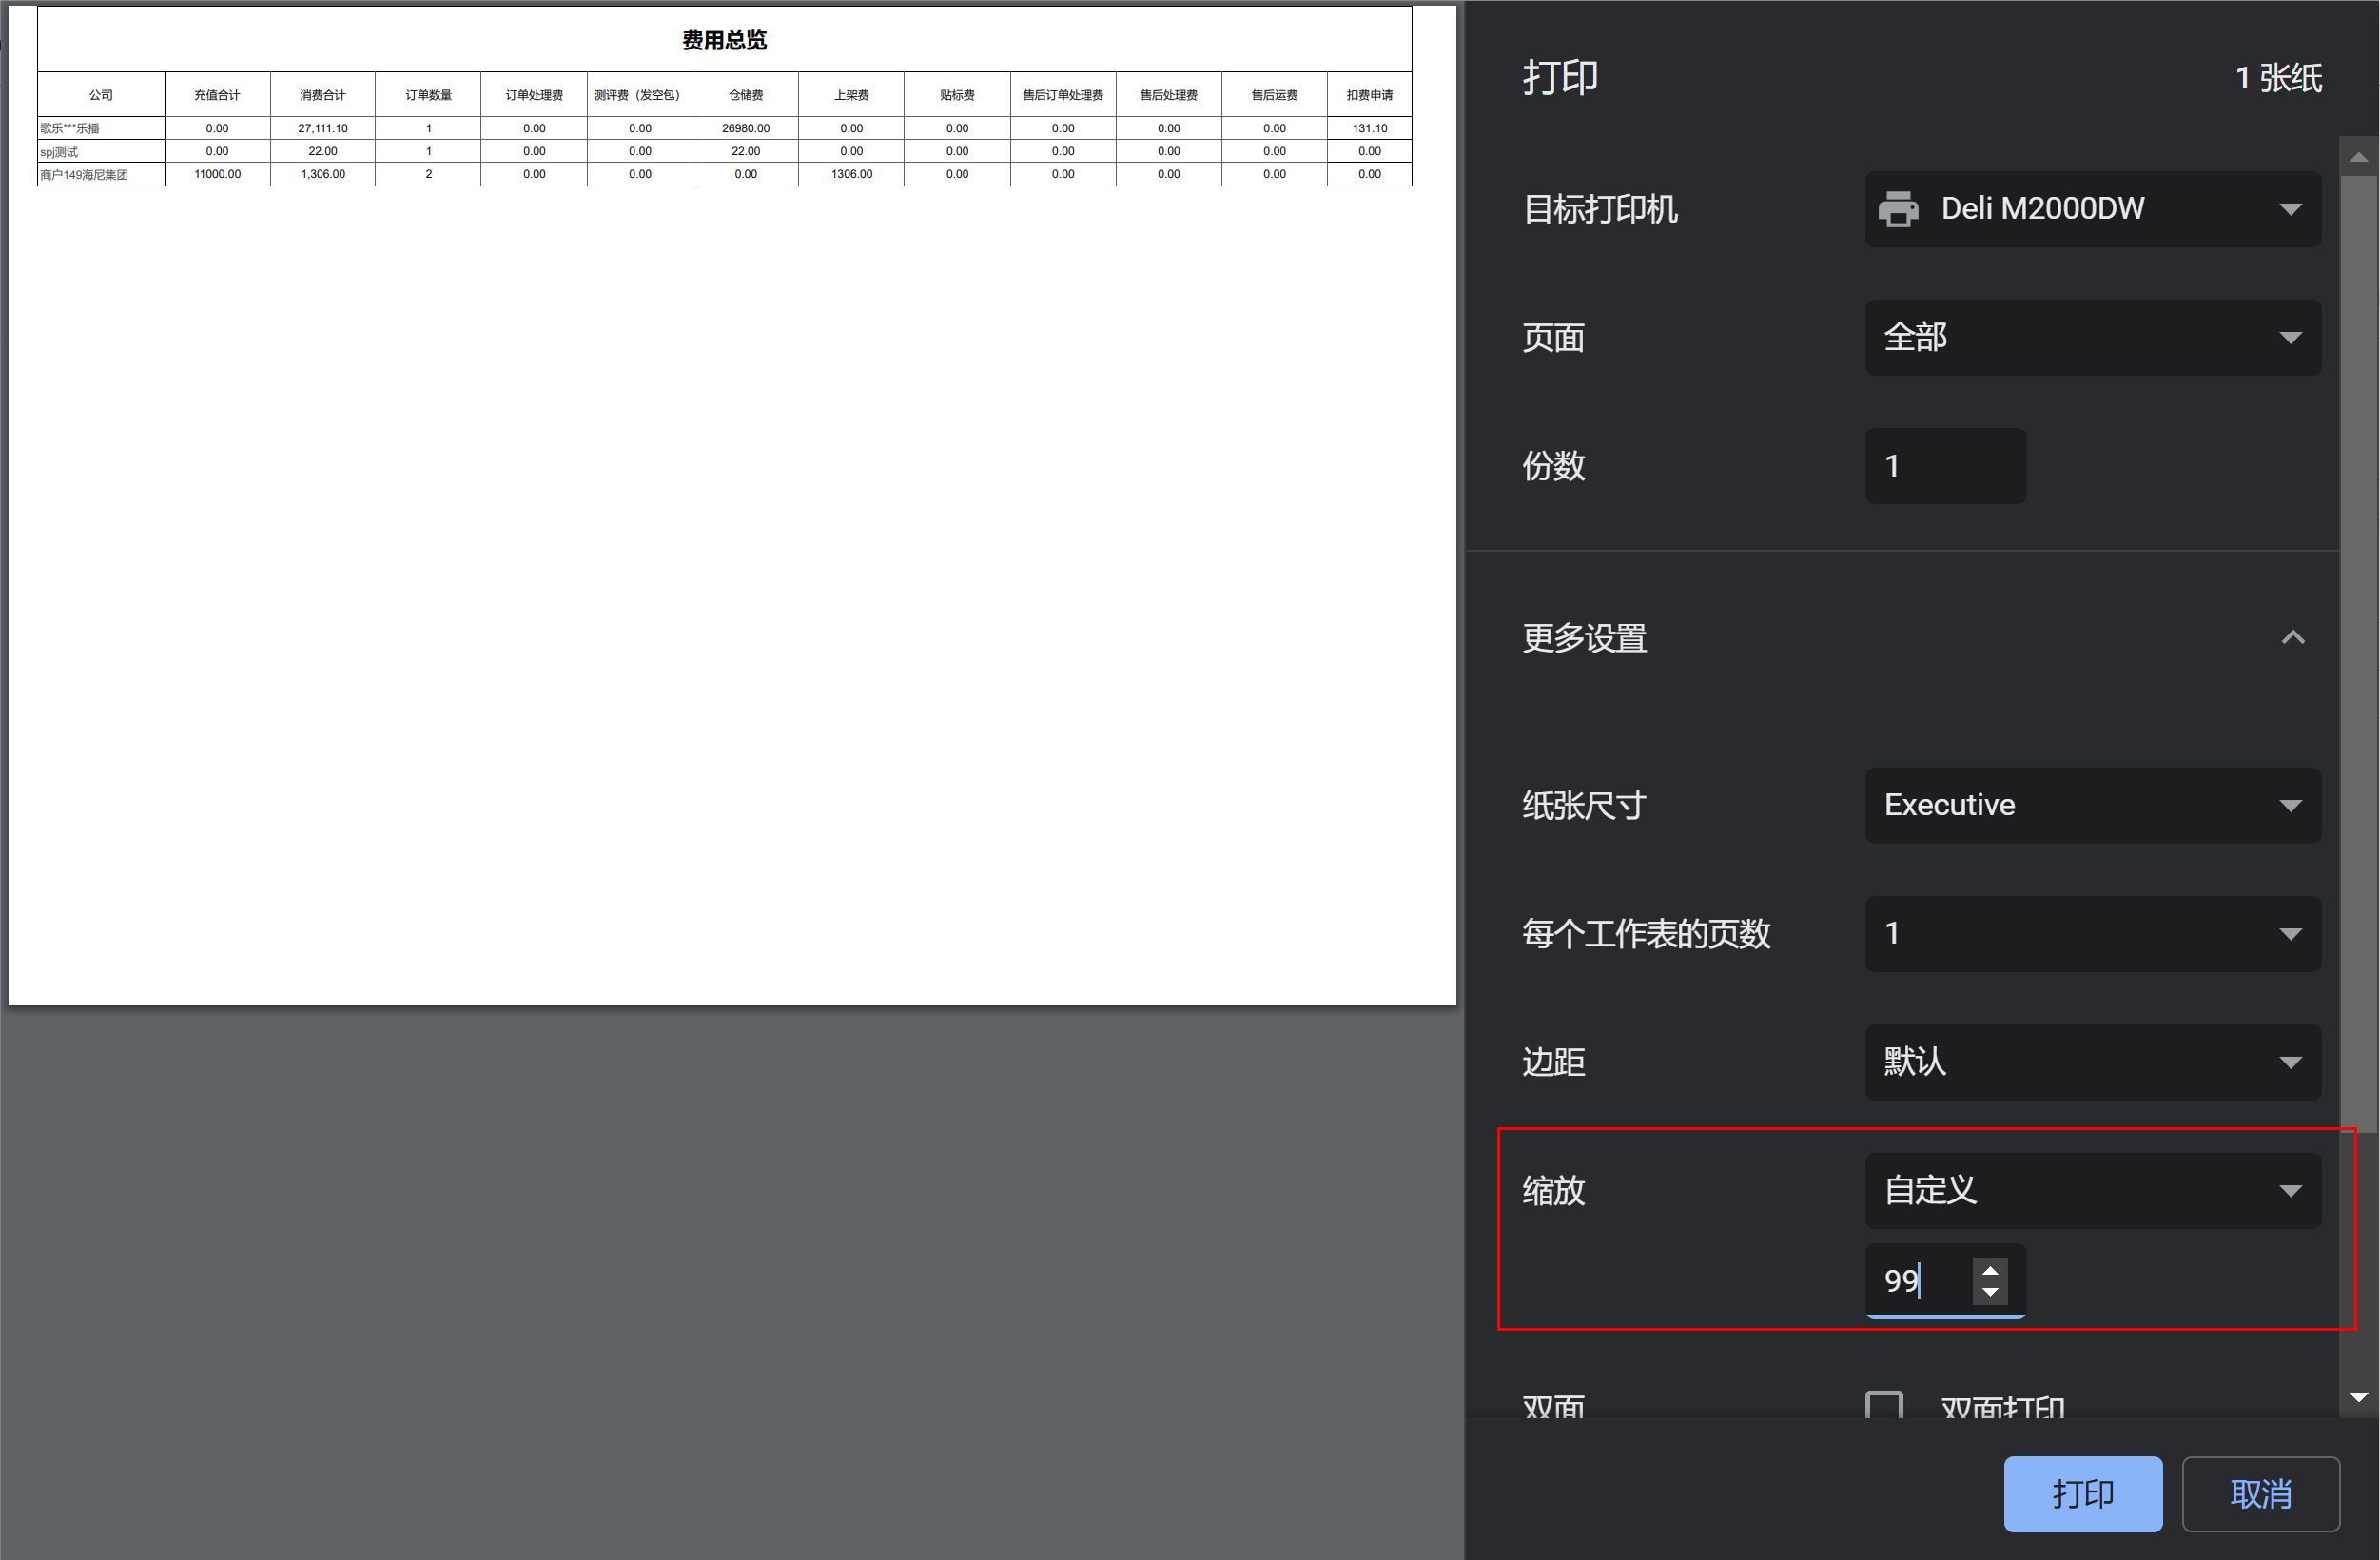Click the 26980.00 storage fee cell

(746, 128)
